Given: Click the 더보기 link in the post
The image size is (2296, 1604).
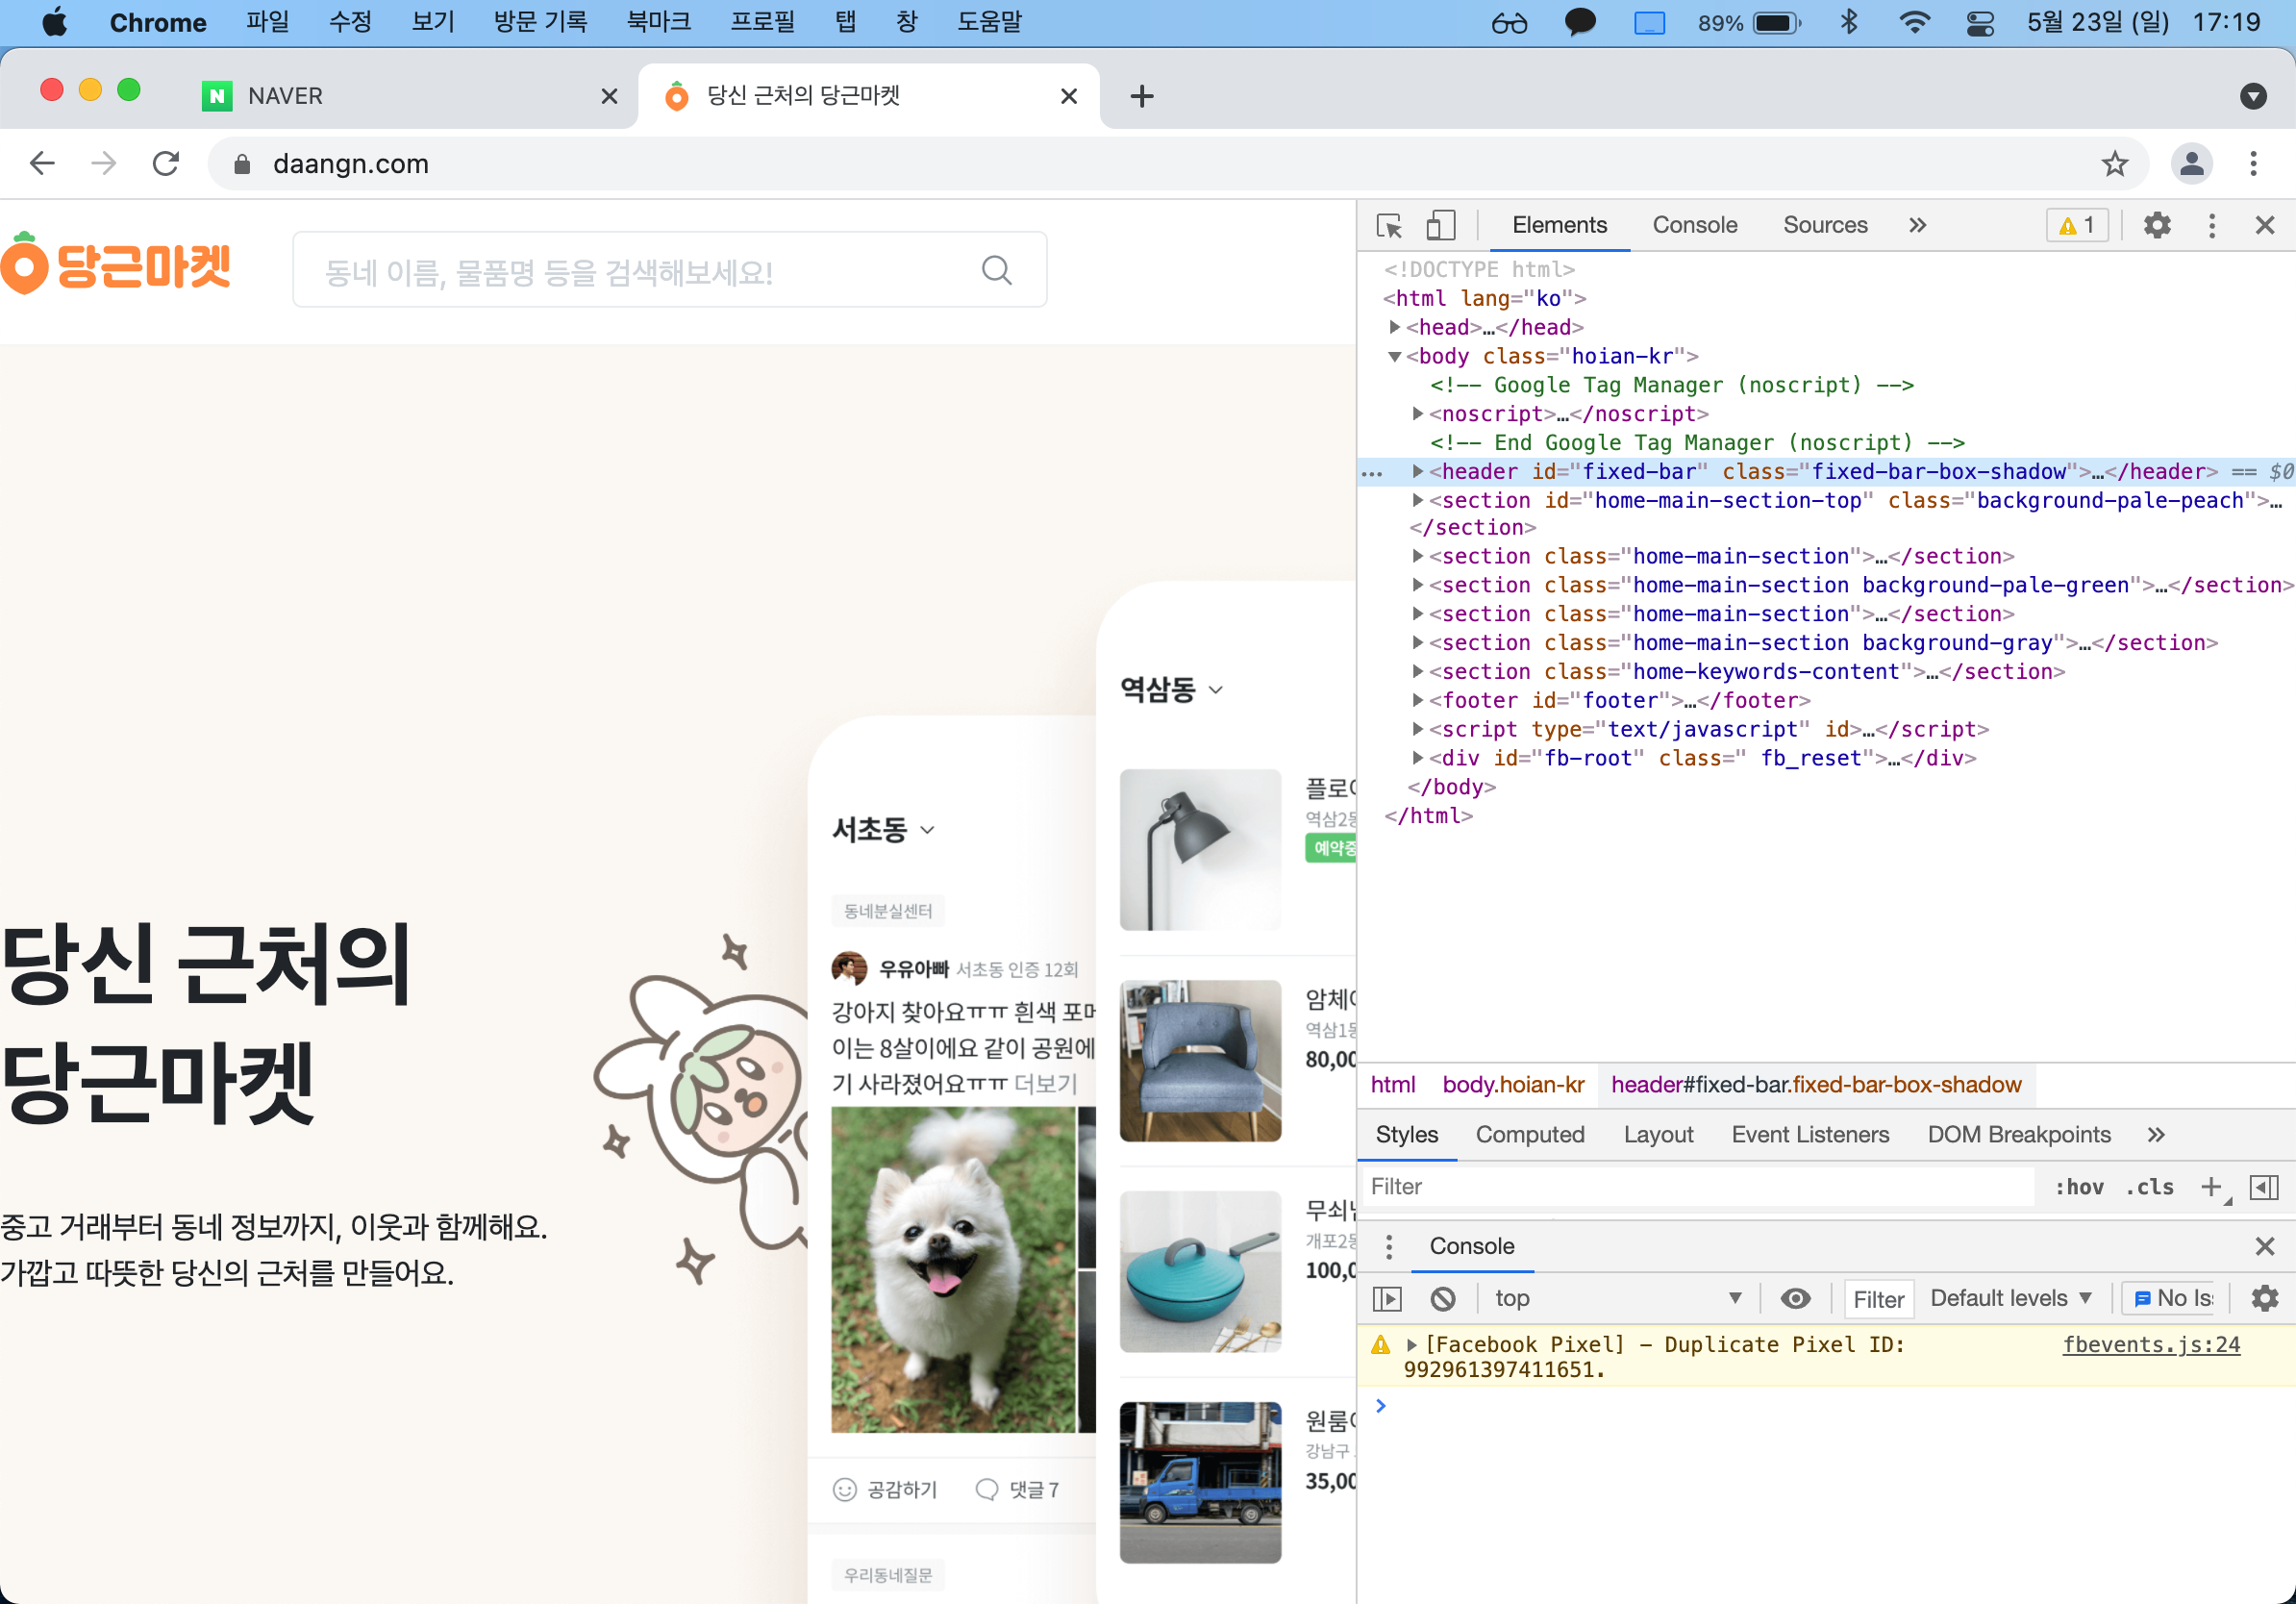Looking at the screenshot, I should [x=1045, y=1083].
